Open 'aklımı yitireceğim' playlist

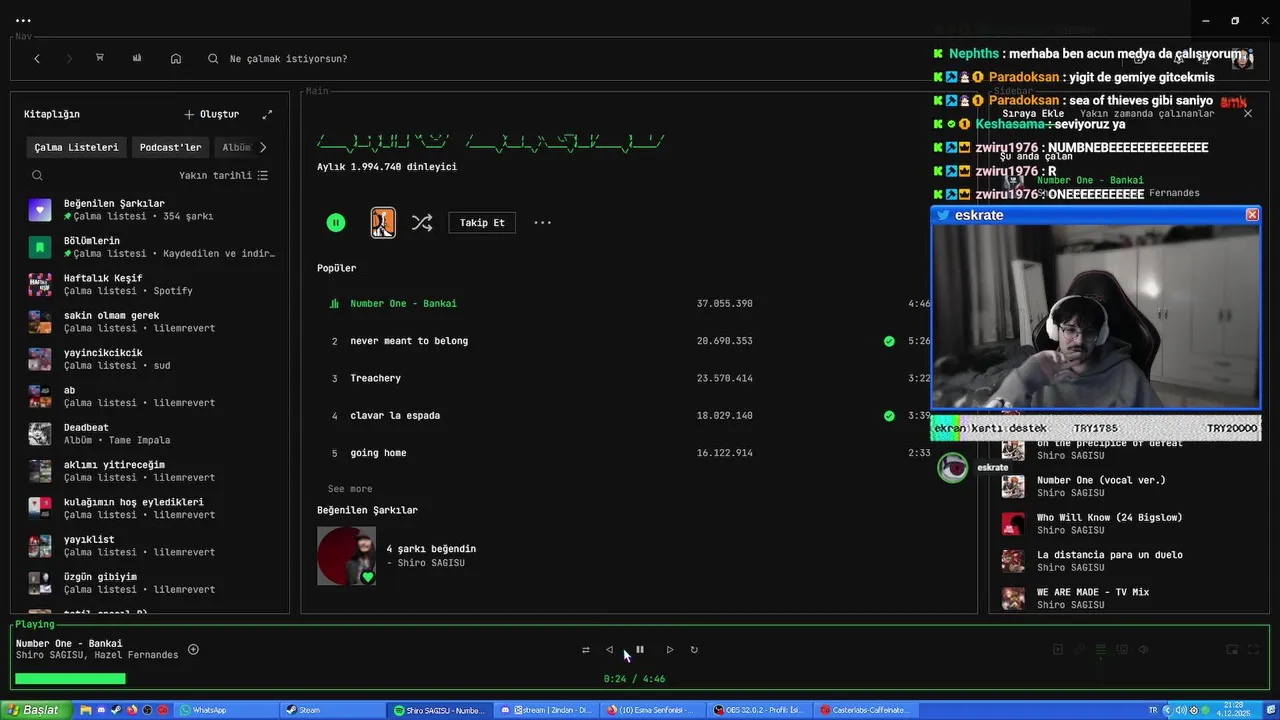click(150, 471)
